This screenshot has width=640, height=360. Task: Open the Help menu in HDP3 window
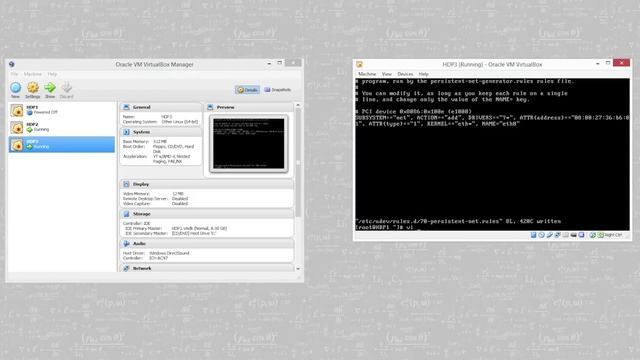pos(423,74)
